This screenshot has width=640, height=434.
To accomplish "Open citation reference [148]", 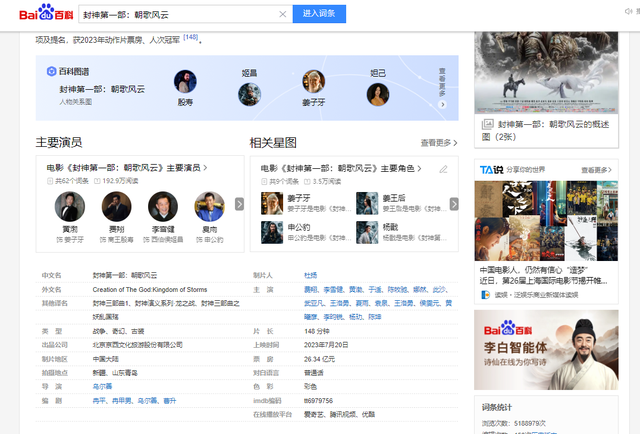I will click(191, 37).
